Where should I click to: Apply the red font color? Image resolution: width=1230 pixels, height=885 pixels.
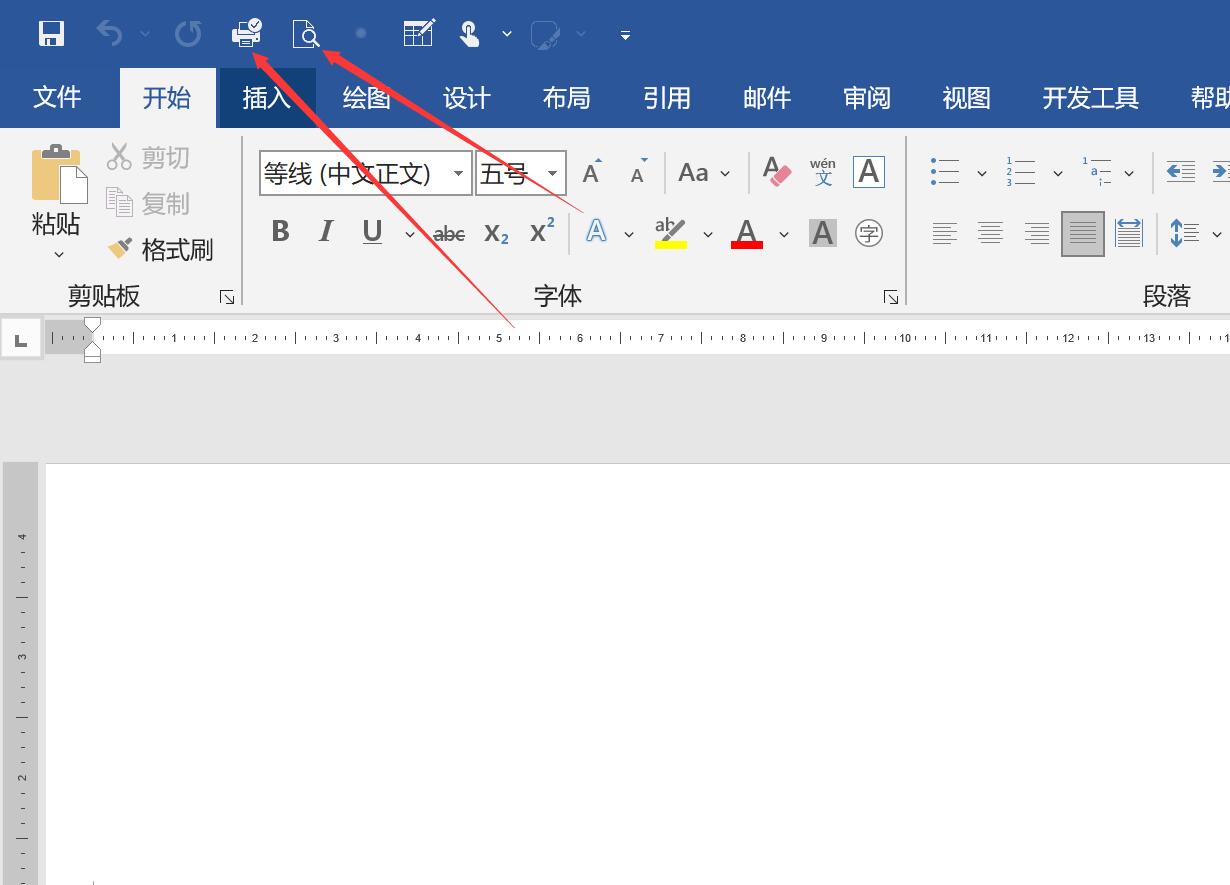pyautogui.click(x=747, y=233)
